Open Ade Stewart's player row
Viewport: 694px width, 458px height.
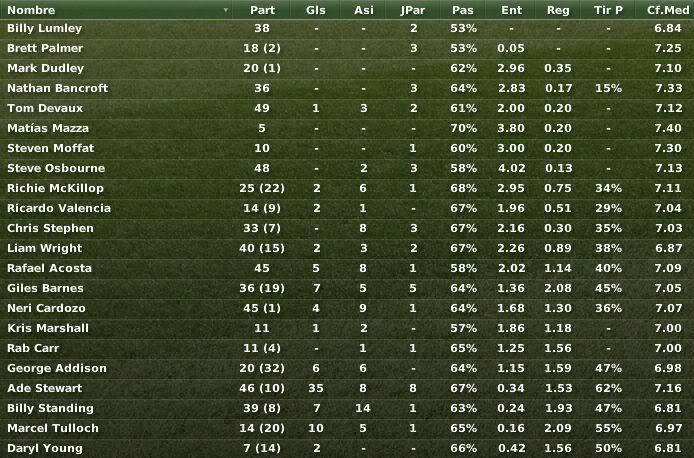coord(347,388)
